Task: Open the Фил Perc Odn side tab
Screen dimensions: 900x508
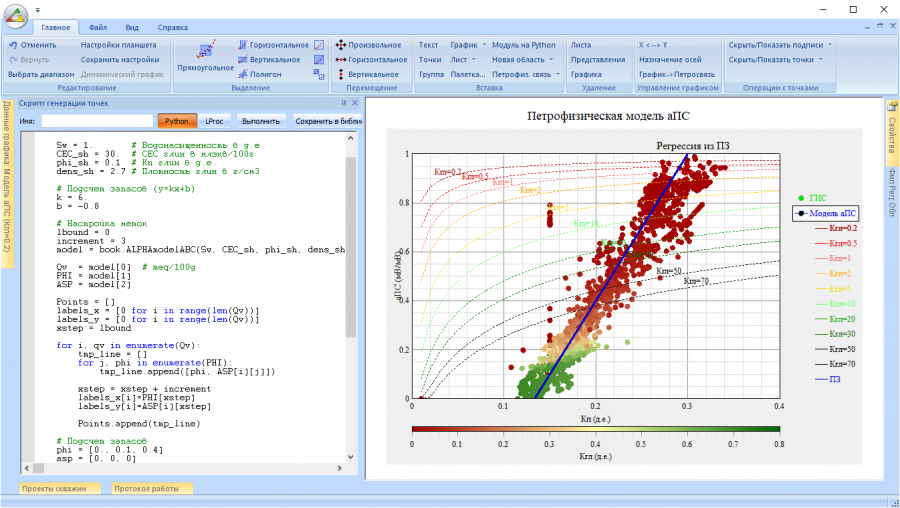Action: [x=892, y=193]
